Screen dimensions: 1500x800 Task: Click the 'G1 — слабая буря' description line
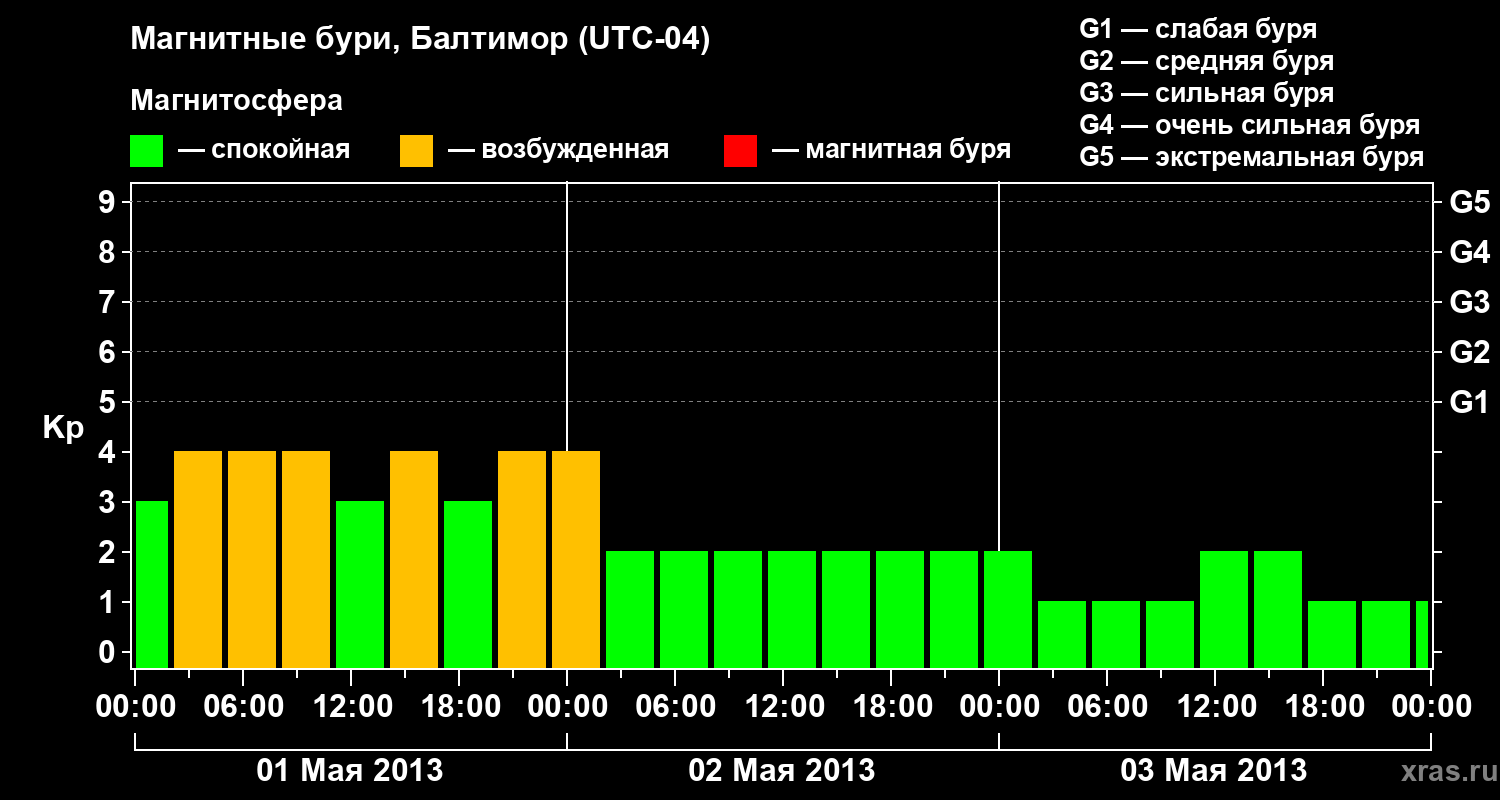click(x=1198, y=29)
